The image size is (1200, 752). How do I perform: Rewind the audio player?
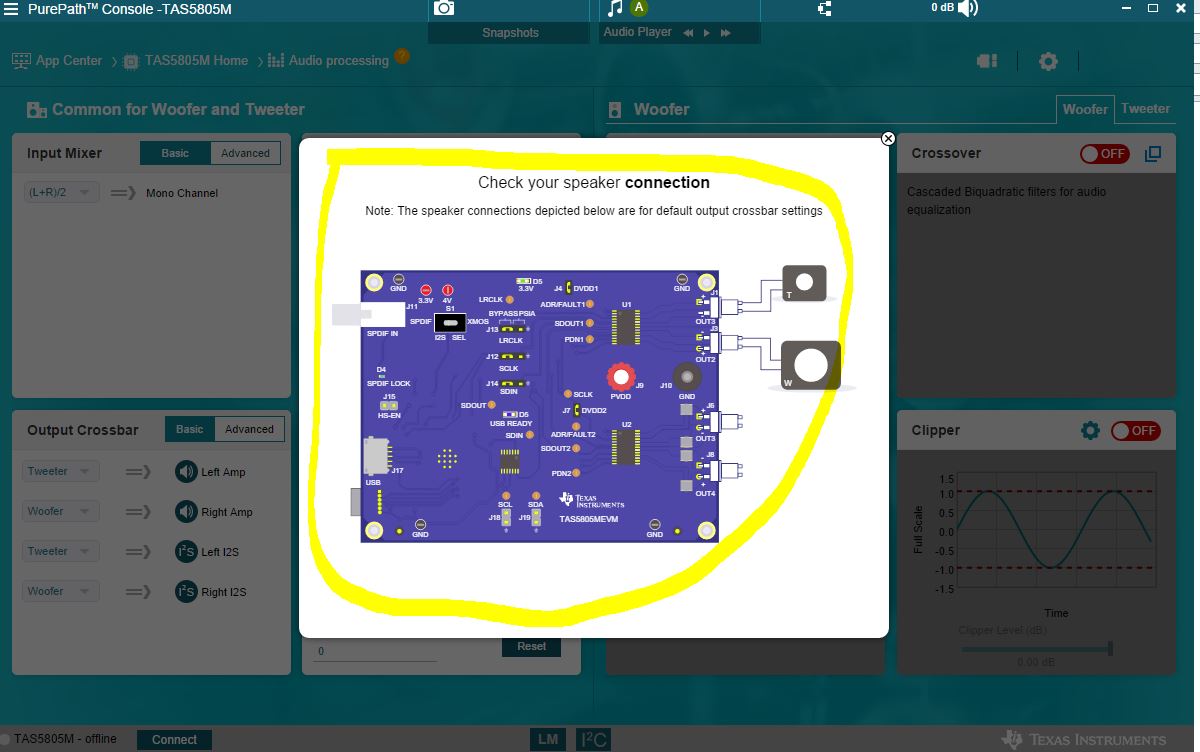pos(688,33)
